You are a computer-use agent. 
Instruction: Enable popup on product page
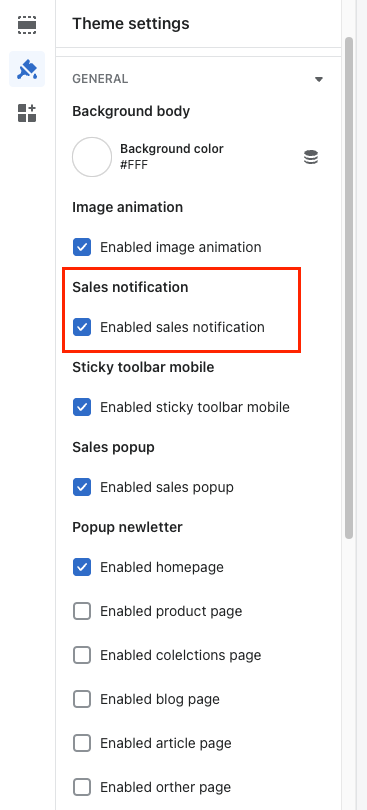pos(82,611)
